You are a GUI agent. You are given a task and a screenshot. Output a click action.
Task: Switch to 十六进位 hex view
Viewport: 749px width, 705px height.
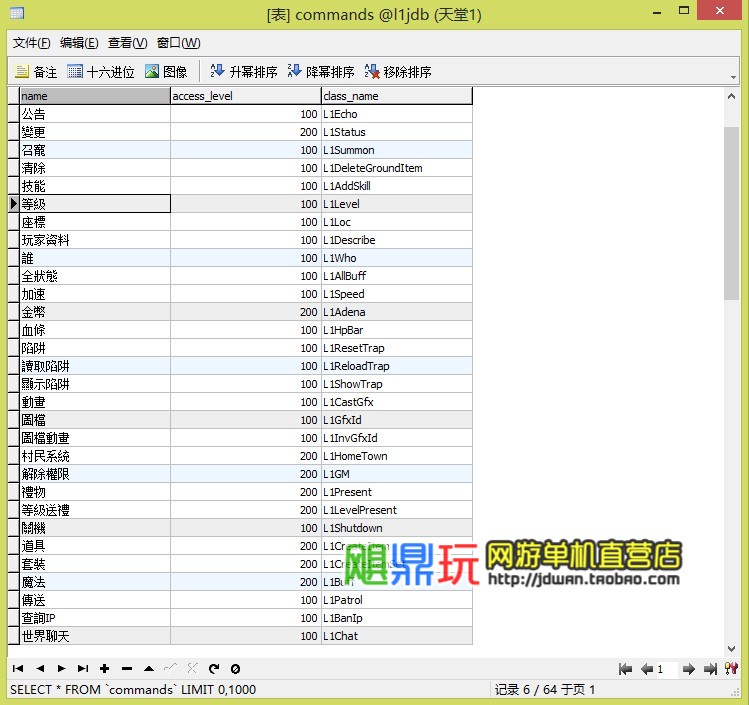101,72
